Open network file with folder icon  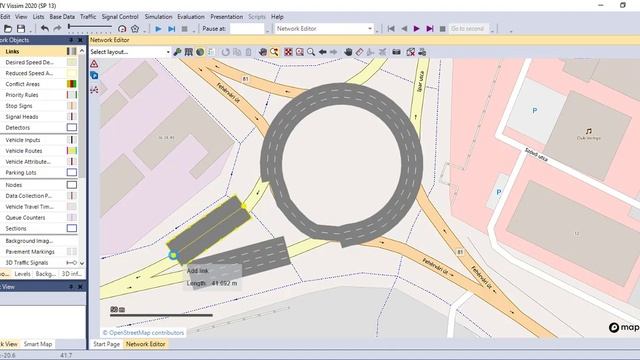click(8, 29)
